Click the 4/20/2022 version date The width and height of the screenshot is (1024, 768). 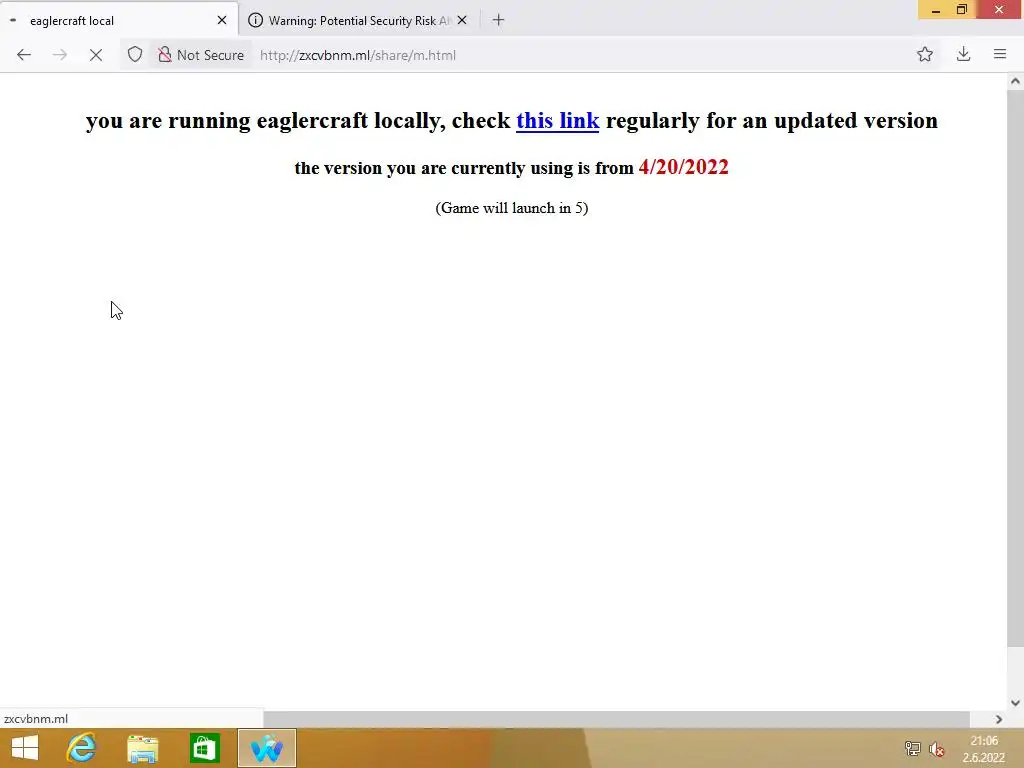pos(683,167)
